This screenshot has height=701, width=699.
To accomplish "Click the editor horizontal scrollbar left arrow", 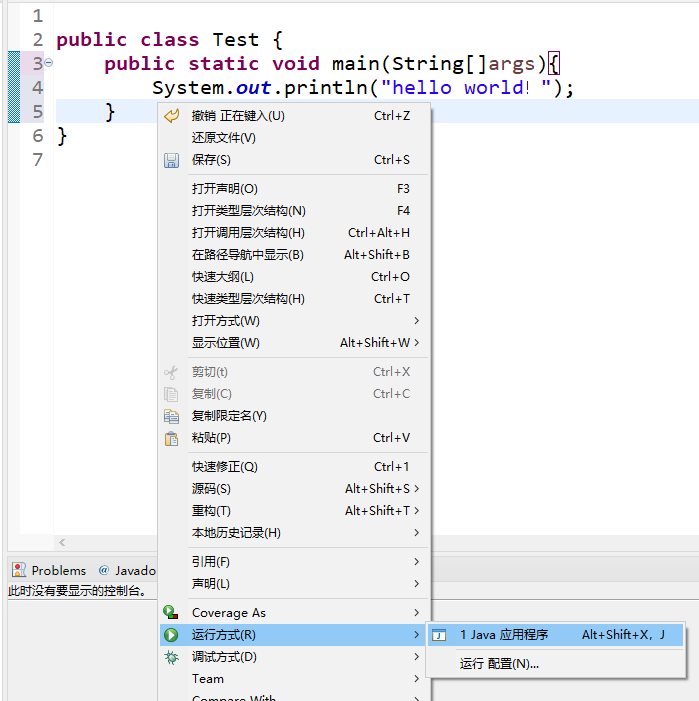I will coord(62,543).
